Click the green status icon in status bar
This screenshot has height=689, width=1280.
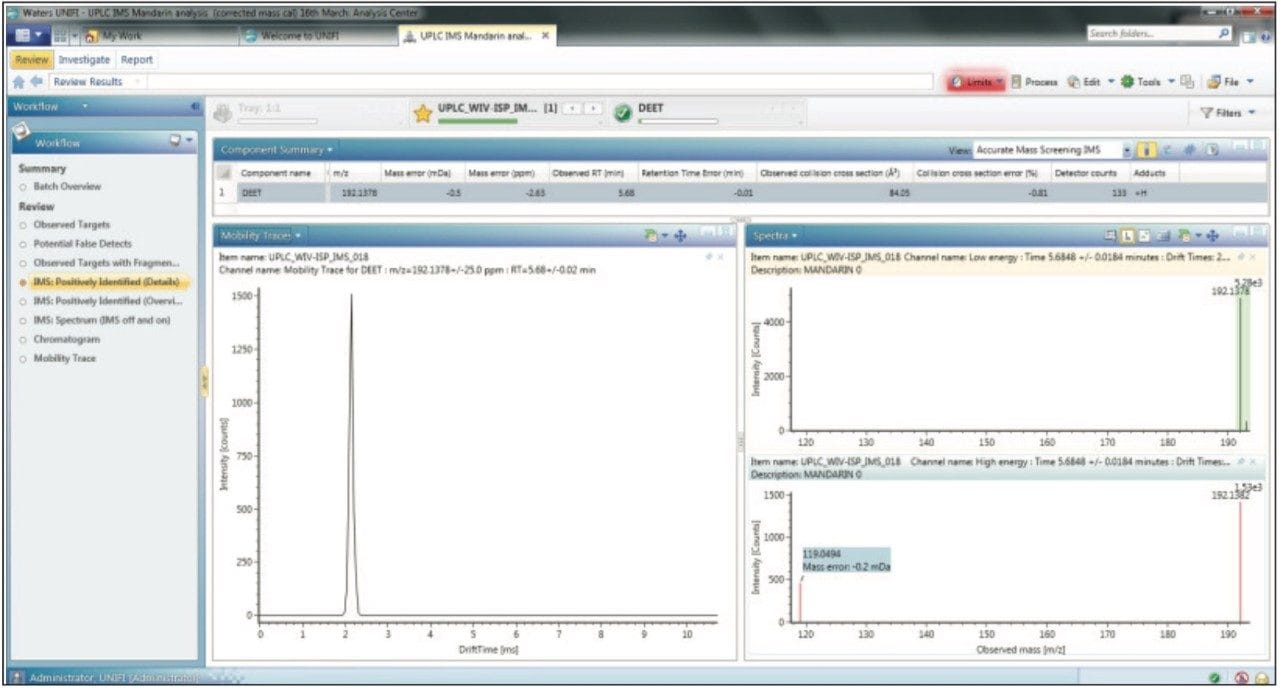tap(1214, 677)
